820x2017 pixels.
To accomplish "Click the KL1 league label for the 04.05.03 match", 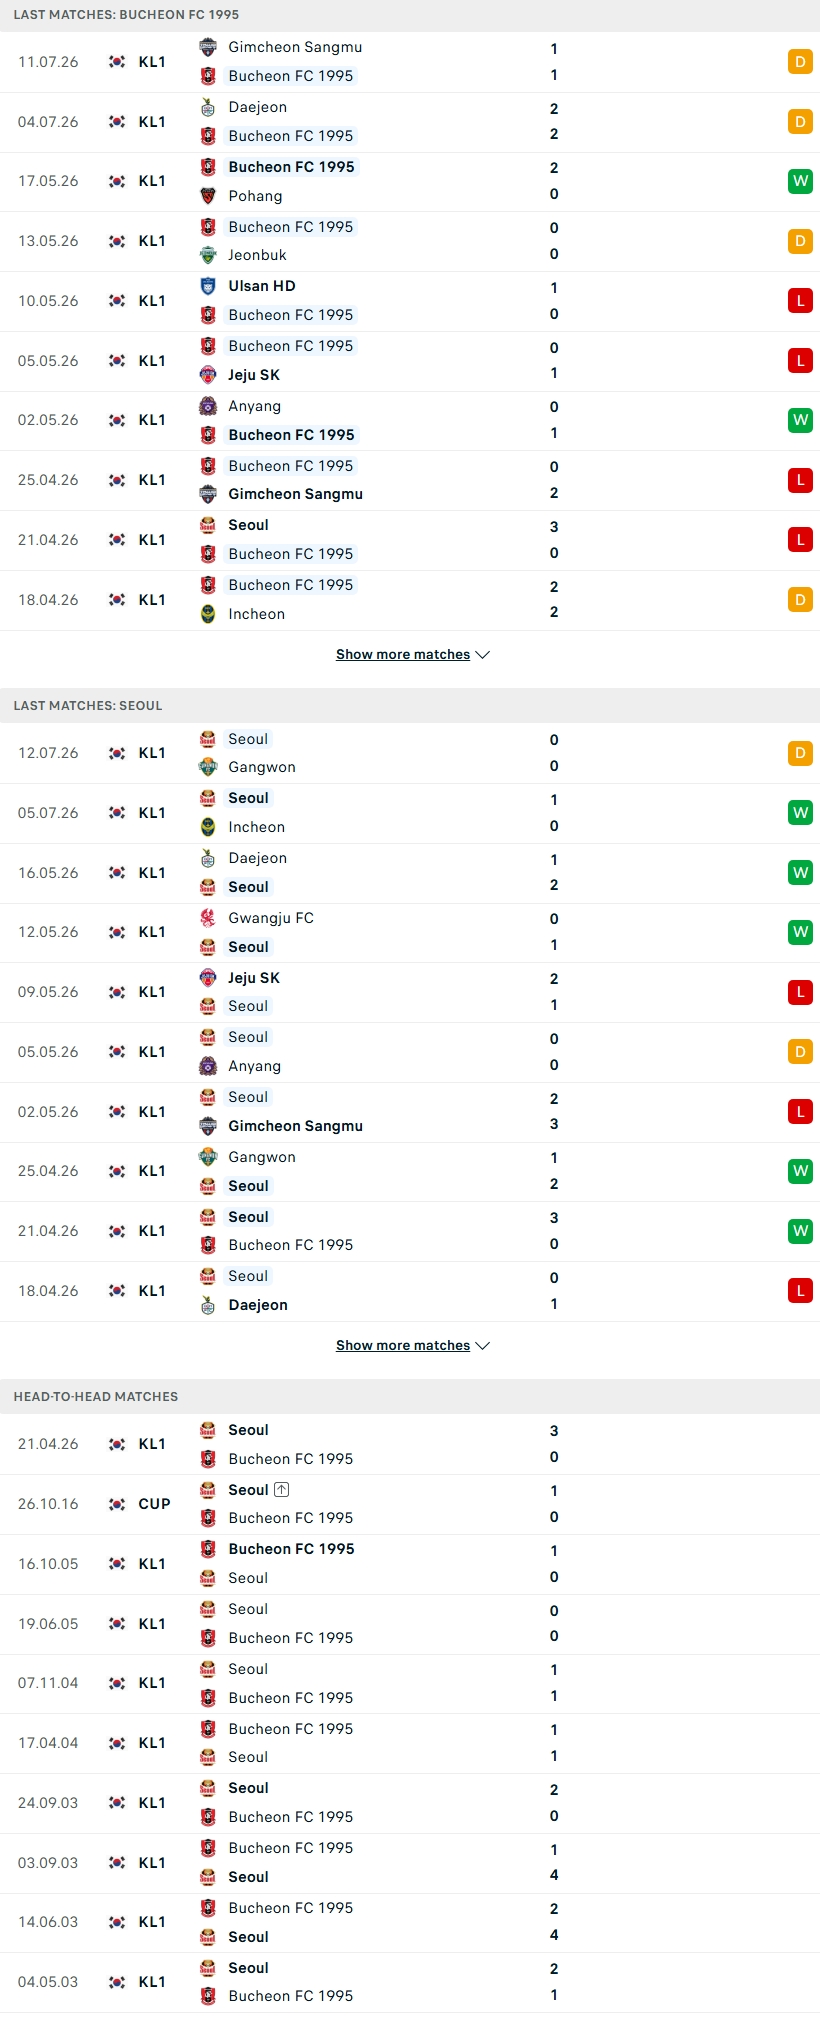I will point(152,1982).
